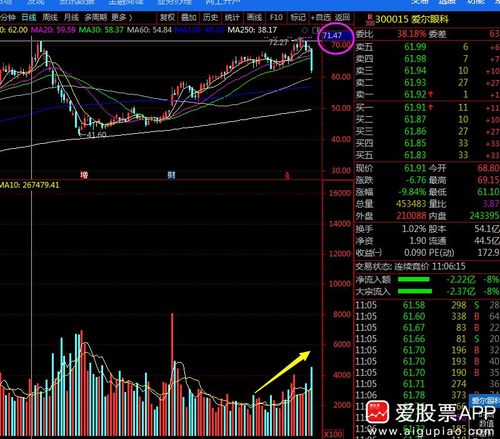This screenshot has width=500, height=439.
Task: Click the 增 marker on the chart timeline
Action: (84, 175)
